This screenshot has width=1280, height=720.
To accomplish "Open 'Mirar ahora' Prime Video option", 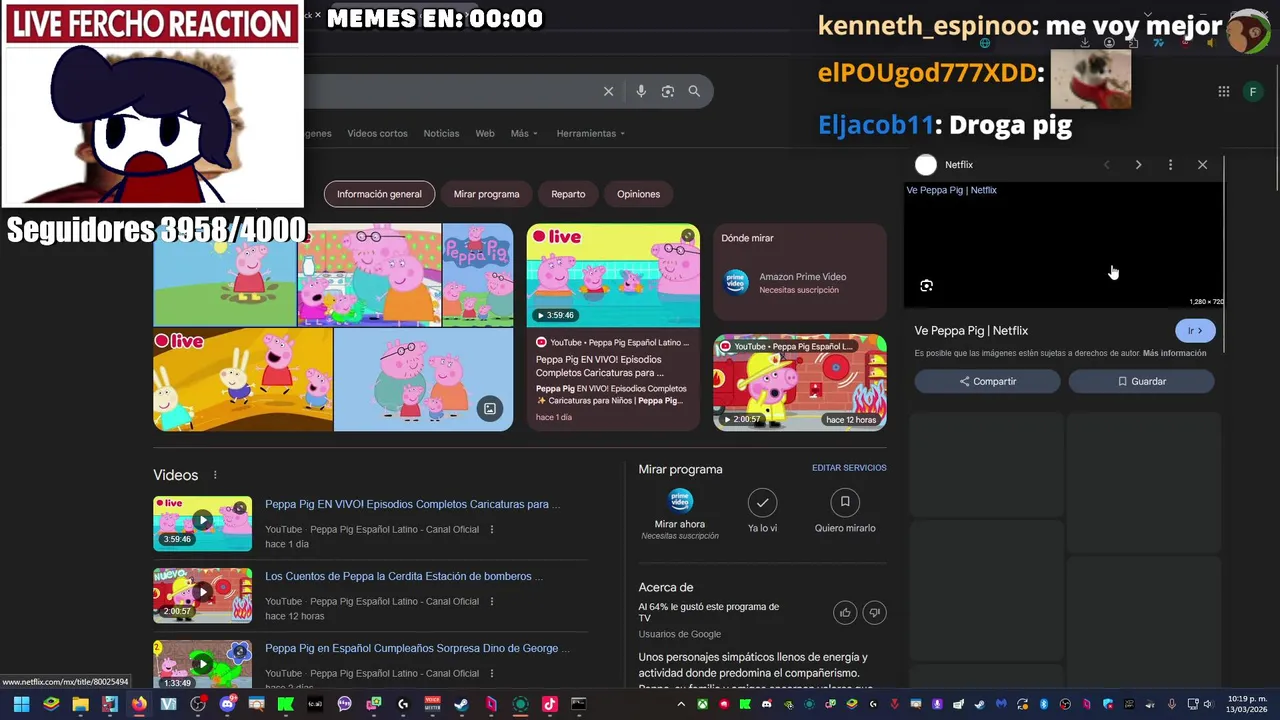I will pos(680,514).
